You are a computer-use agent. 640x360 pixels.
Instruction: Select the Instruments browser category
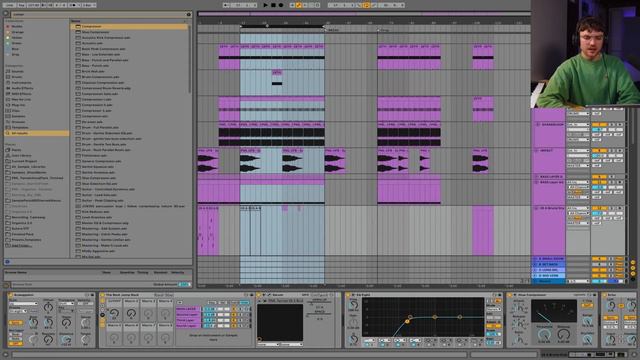coord(21,83)
